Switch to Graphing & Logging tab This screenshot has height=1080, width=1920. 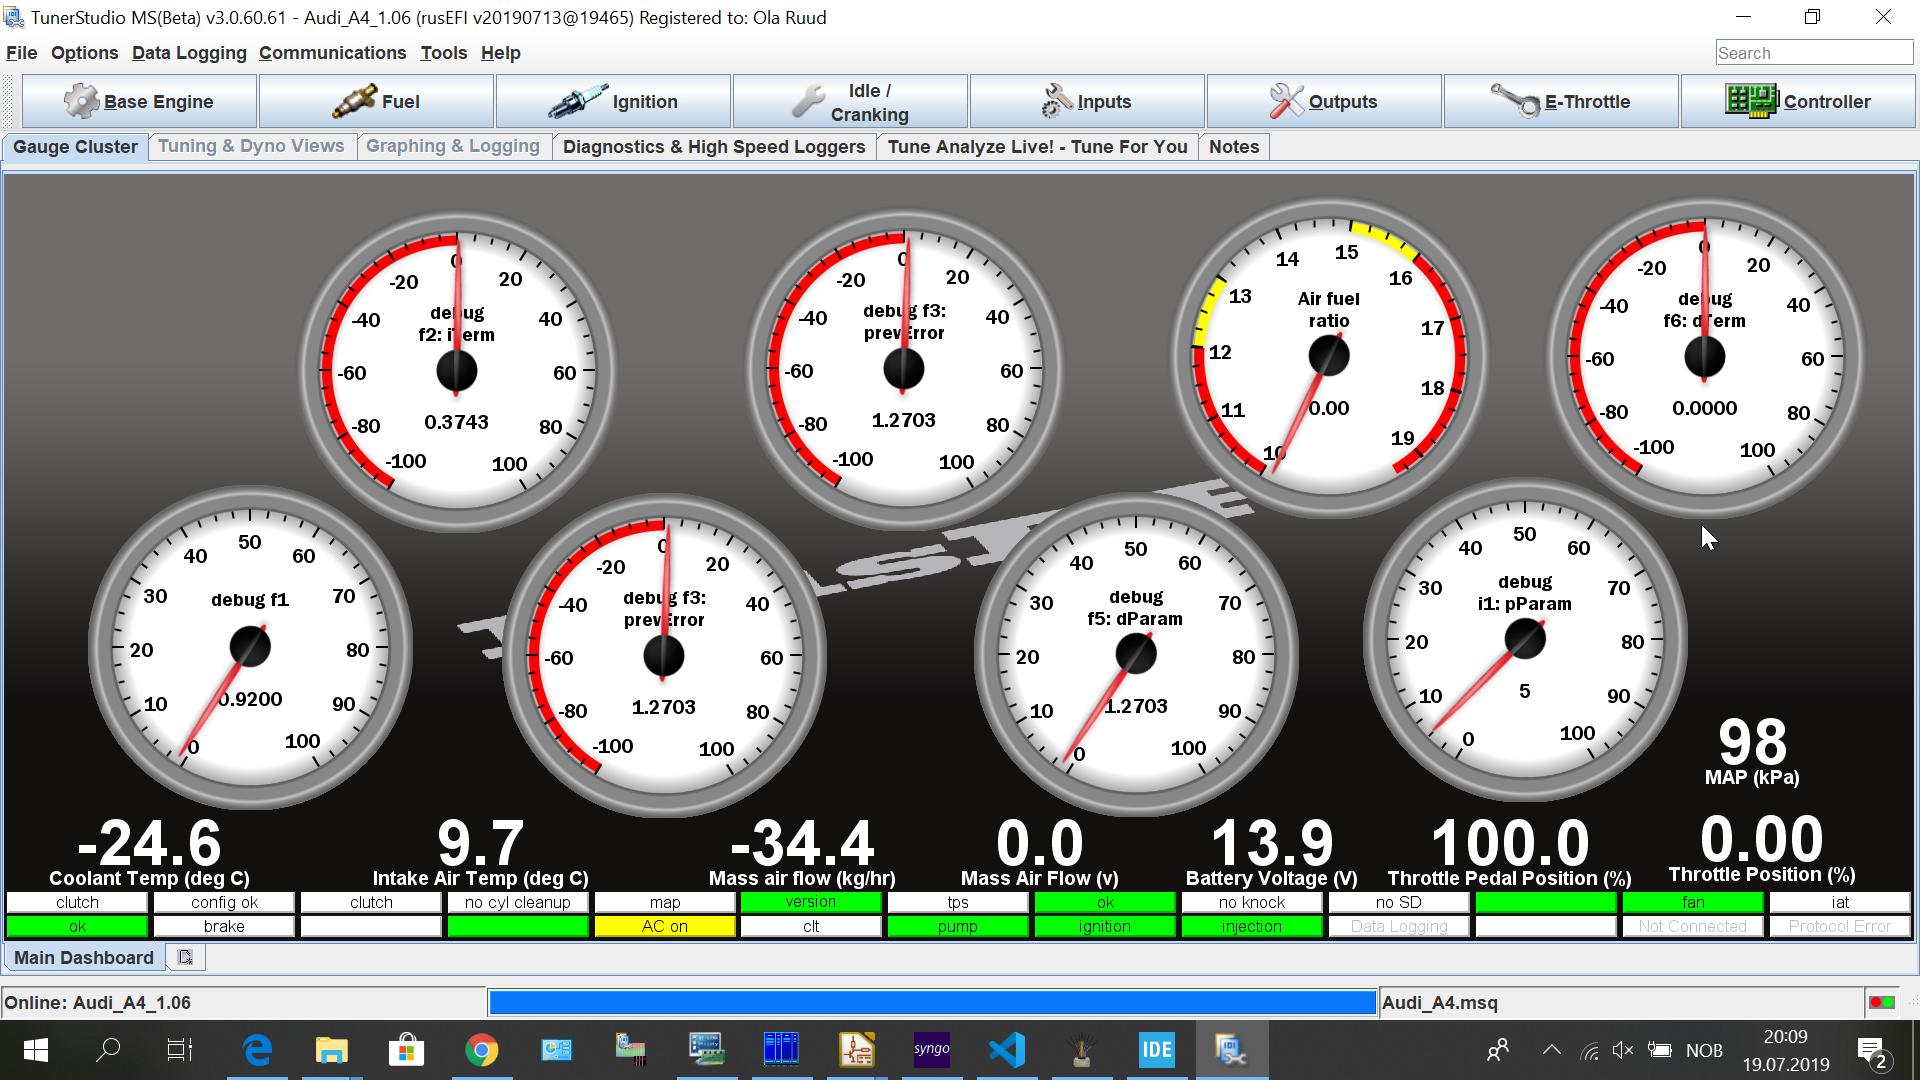point(453,146)
